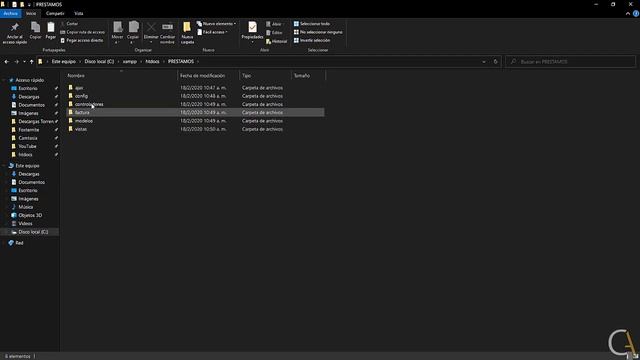Open the Mover a dropdown
This screenshot has width=640, height=360.
[x=117, y=33]
